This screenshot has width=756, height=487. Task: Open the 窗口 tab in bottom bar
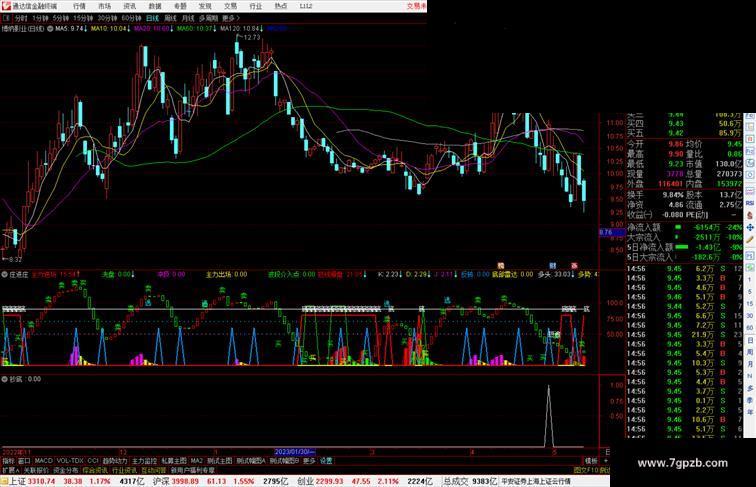[x=24, y=461]
